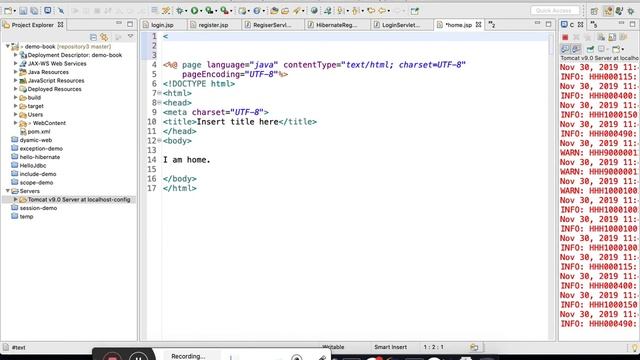Collapse all in Project Explorer
The image size is (640, 360).
pos(93,37)
